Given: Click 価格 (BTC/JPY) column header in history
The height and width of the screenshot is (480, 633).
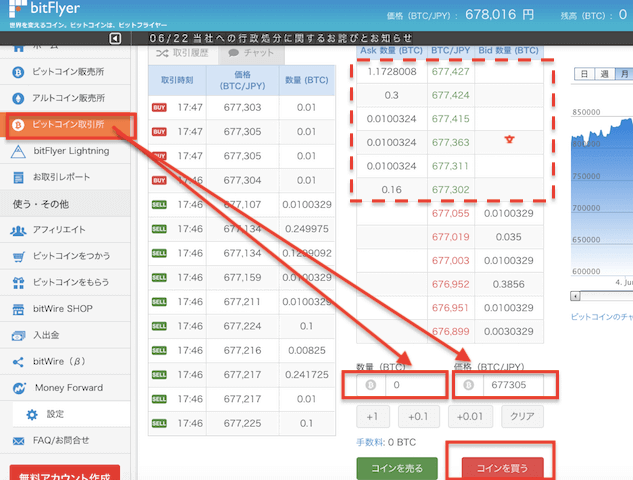Looking at the screenshot, I should point(243,80).
